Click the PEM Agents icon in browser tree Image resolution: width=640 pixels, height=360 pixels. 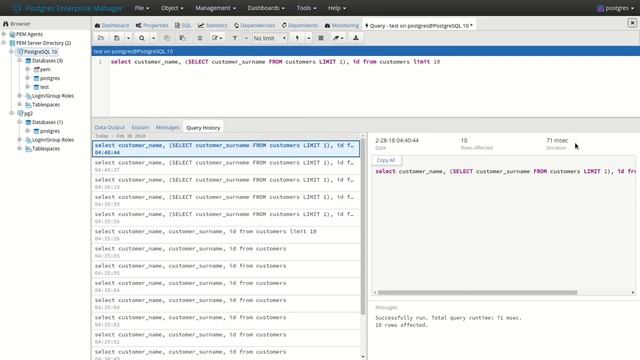[12, 34]
